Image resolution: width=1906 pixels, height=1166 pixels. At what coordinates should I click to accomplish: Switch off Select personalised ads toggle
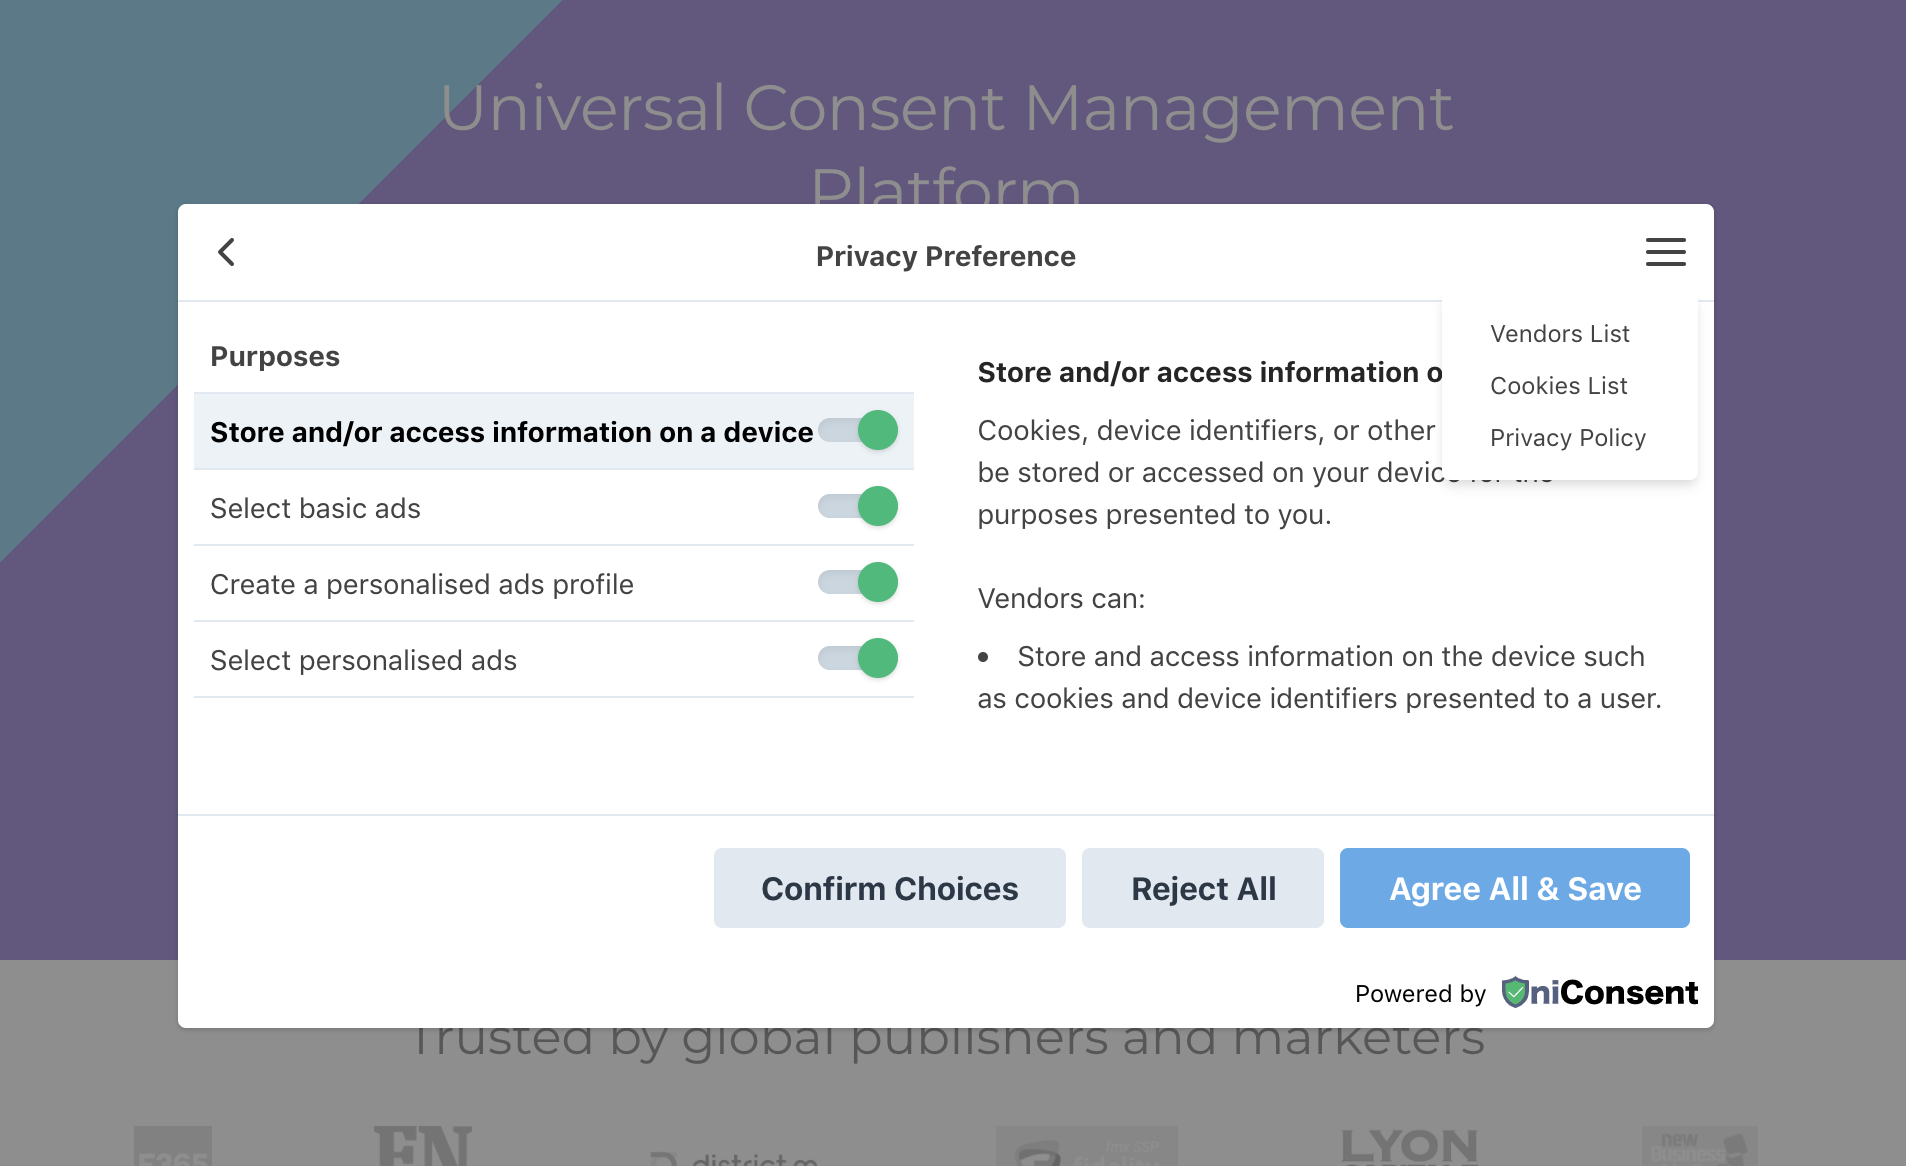click(x=859, y=659)
